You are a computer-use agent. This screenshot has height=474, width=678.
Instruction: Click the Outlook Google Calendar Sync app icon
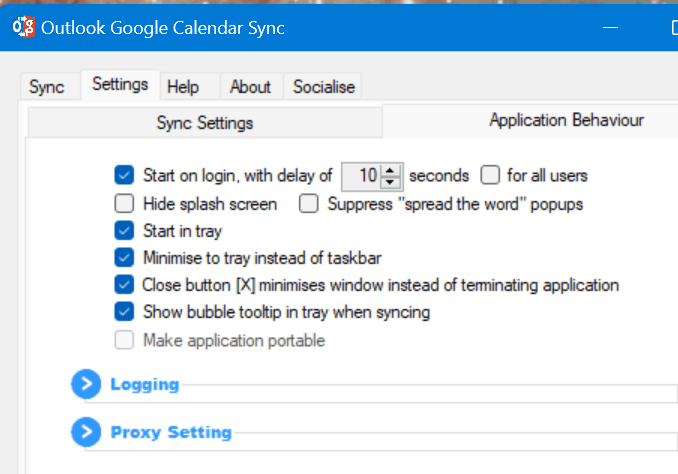[x=23, y=27]
